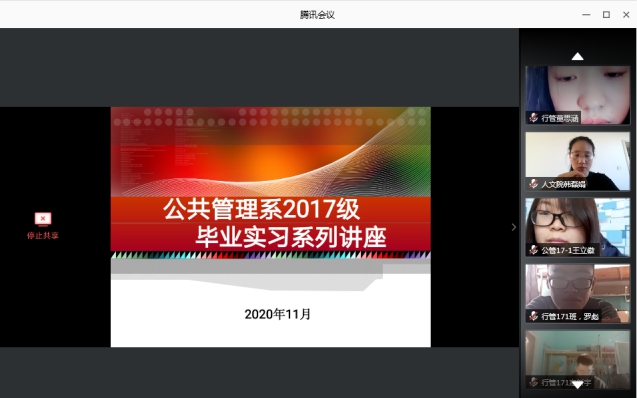Select the 行管171班 participant video thumbnail
The image size is (637, 398).
(577, 293)
